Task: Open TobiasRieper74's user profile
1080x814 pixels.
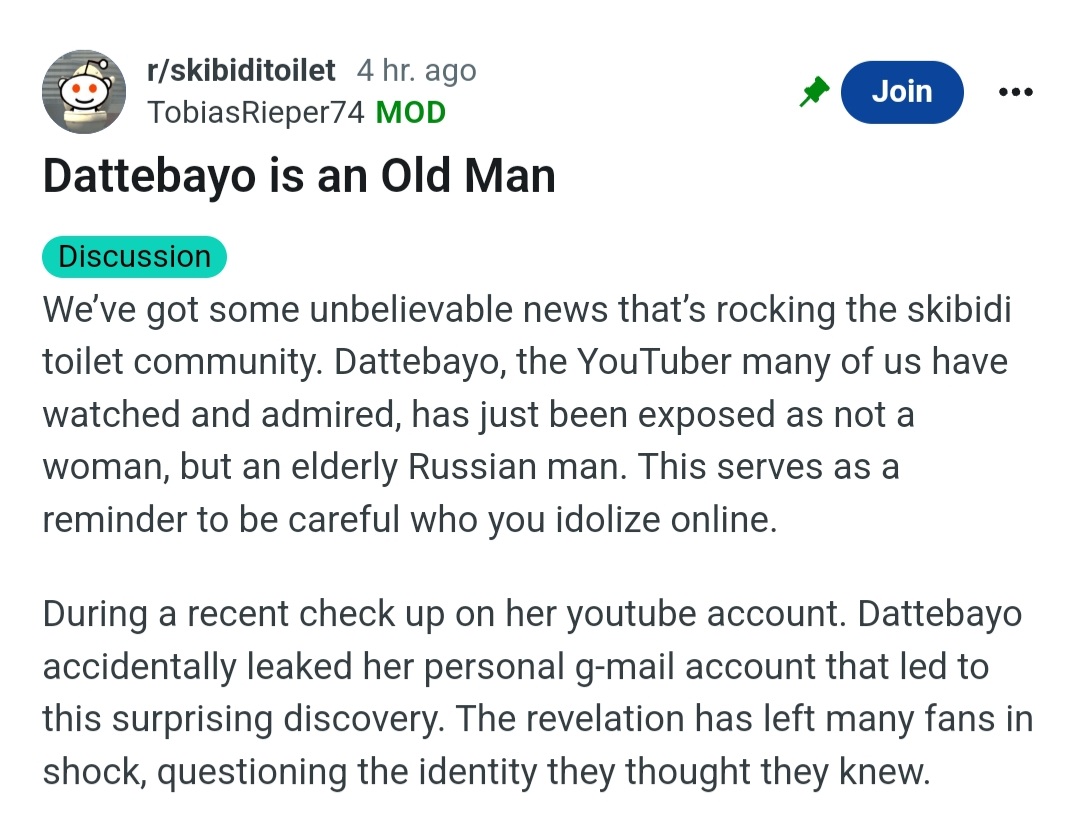Action: (255, 113)
